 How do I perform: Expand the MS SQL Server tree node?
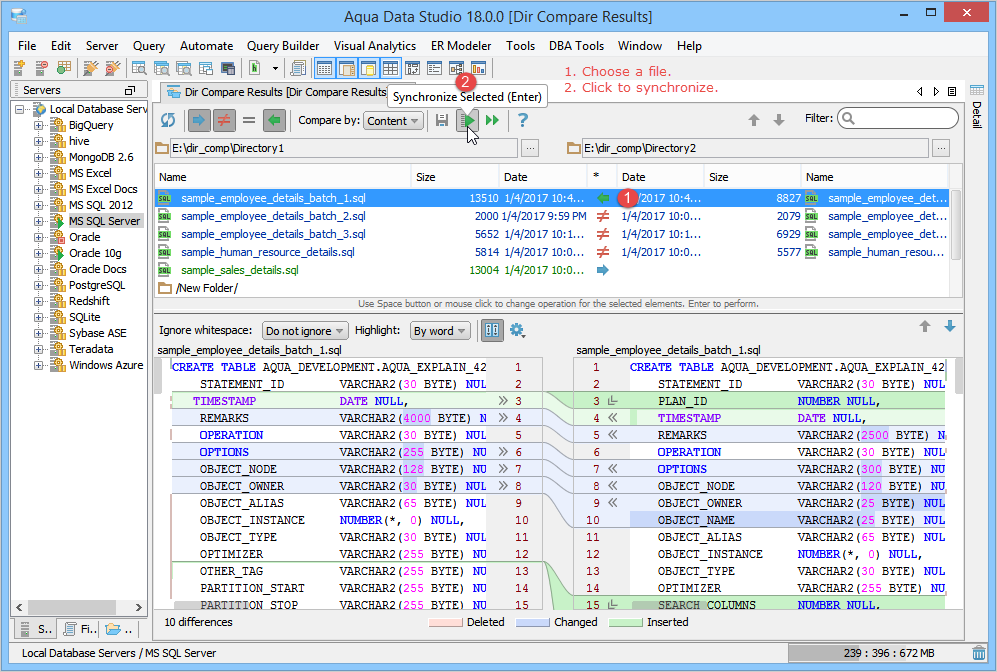39,221
